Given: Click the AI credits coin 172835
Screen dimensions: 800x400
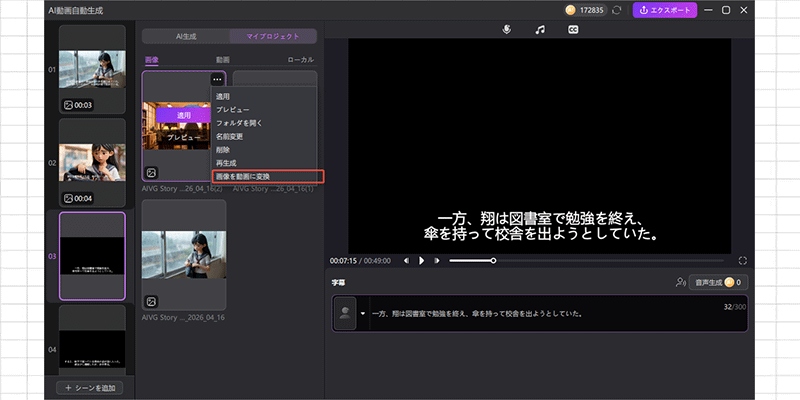Looking at the screenshot, I should click(x=585, y=10).
